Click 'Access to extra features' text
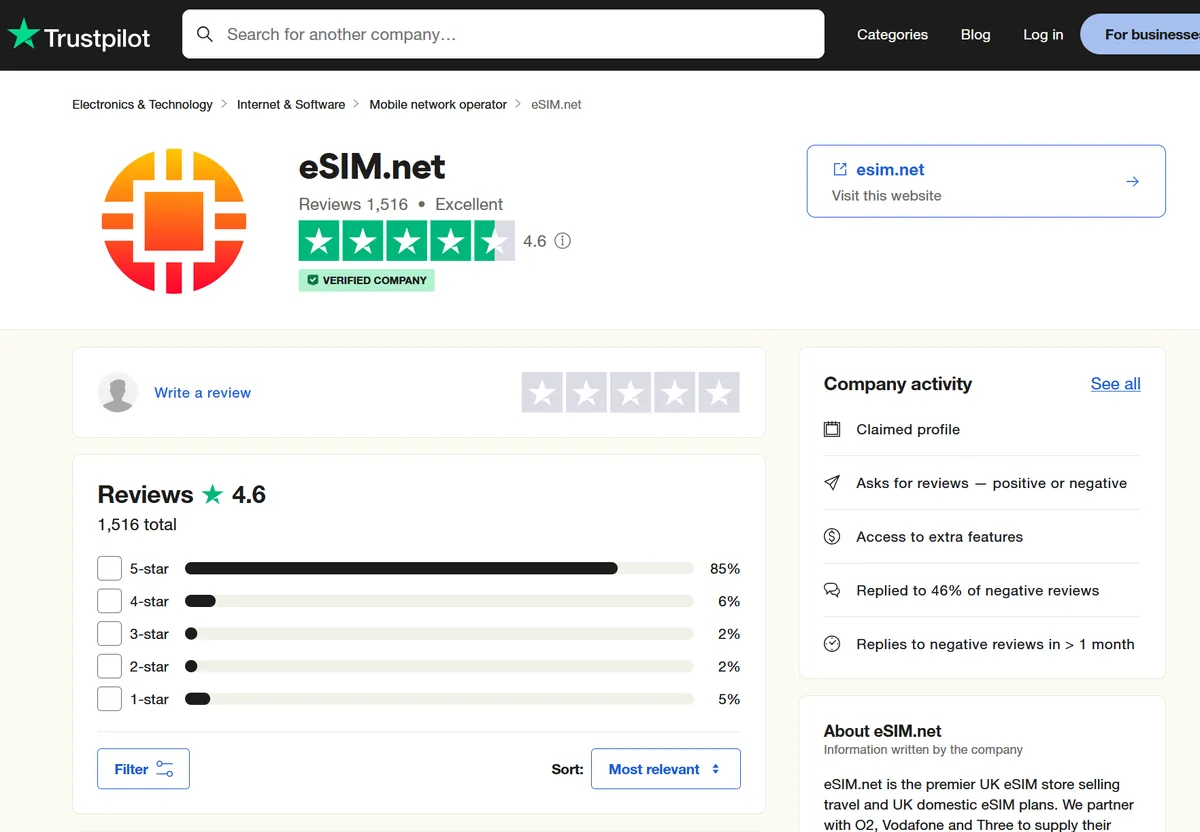 [939, 537]
